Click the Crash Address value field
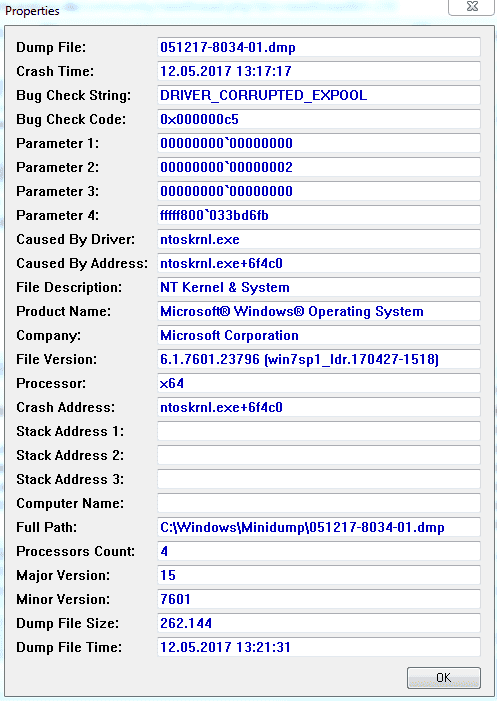 (319, 407)
